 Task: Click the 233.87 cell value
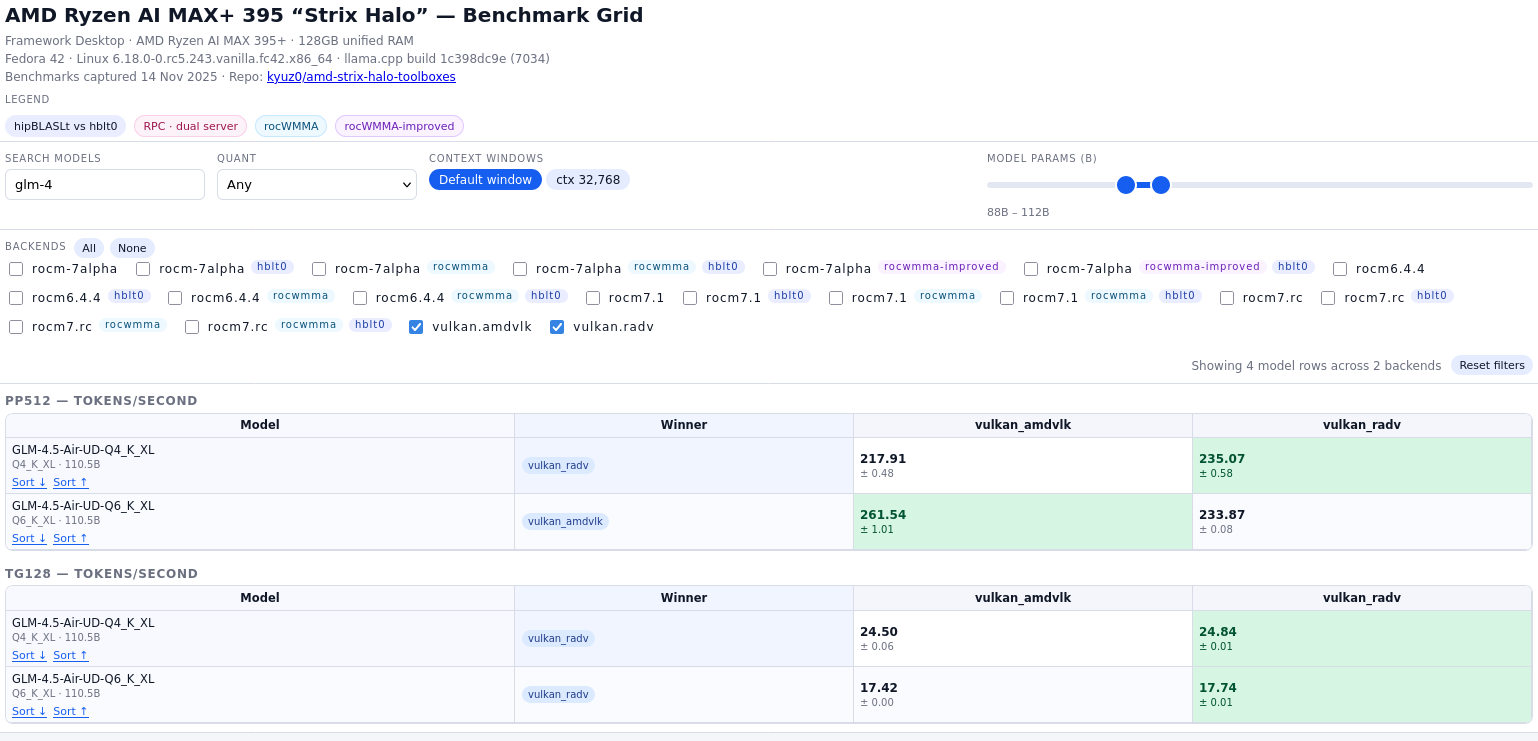click(1222, 515)
